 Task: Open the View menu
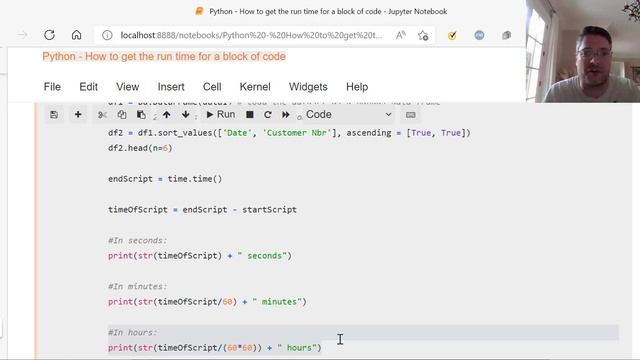tap(128, 87)
